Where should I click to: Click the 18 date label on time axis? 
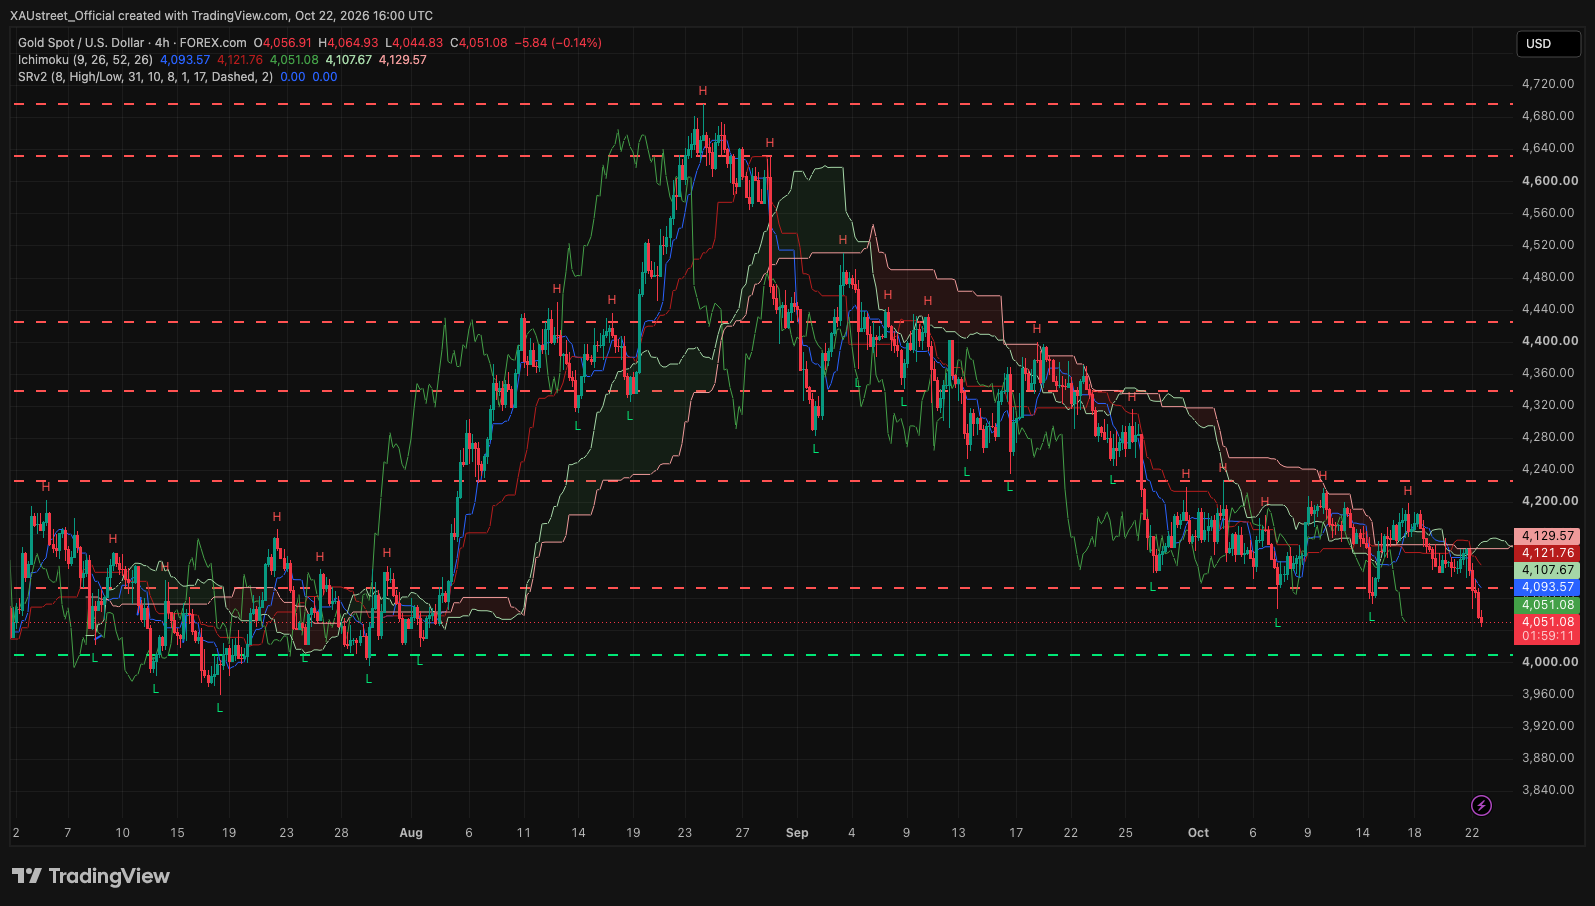tap(1414, 833)
